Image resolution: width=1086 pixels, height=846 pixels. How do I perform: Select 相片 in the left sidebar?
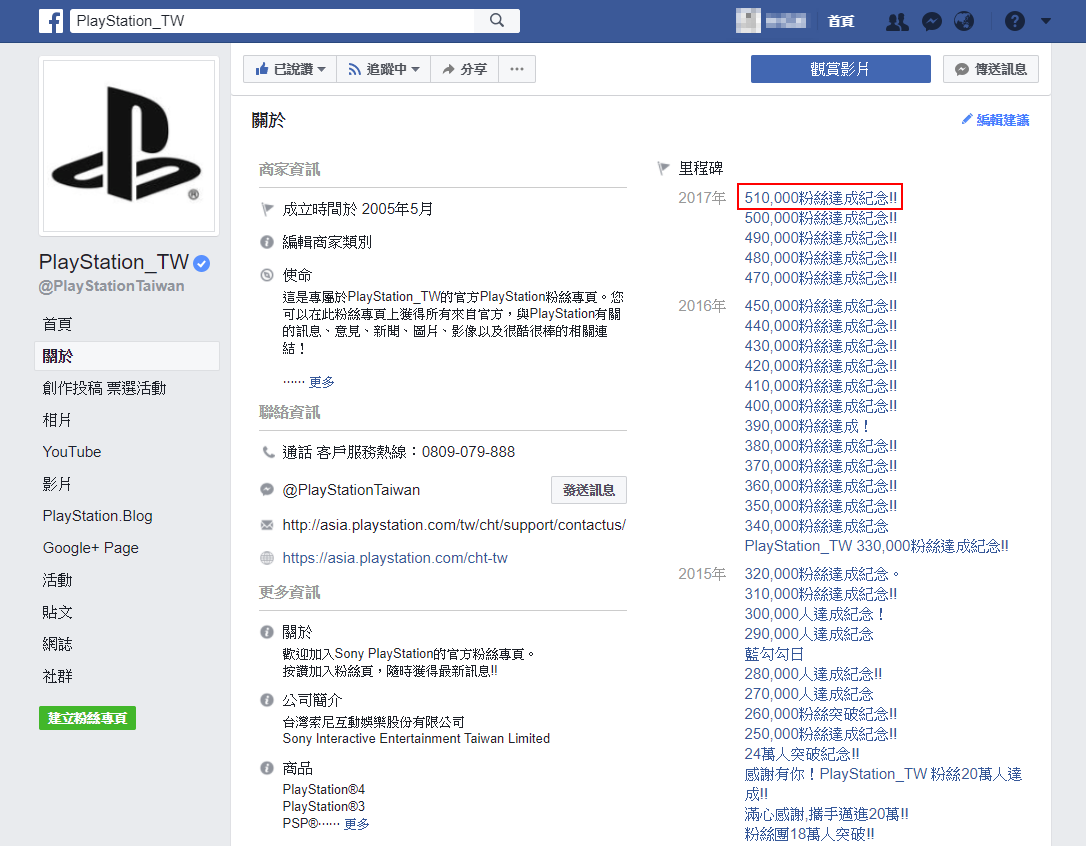pyautogui.click(x=57, y=420)
